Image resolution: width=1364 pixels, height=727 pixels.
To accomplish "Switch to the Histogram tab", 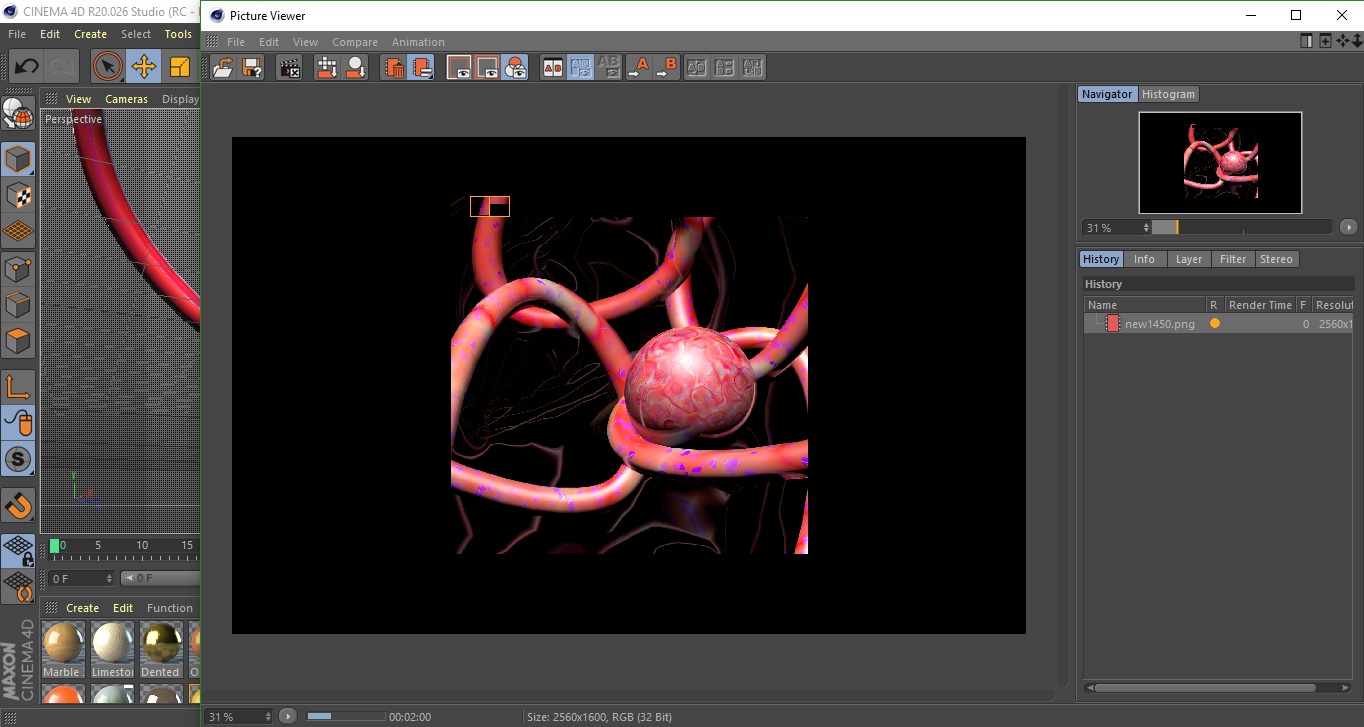I will pyautogui.click(x=1168, y=94).
